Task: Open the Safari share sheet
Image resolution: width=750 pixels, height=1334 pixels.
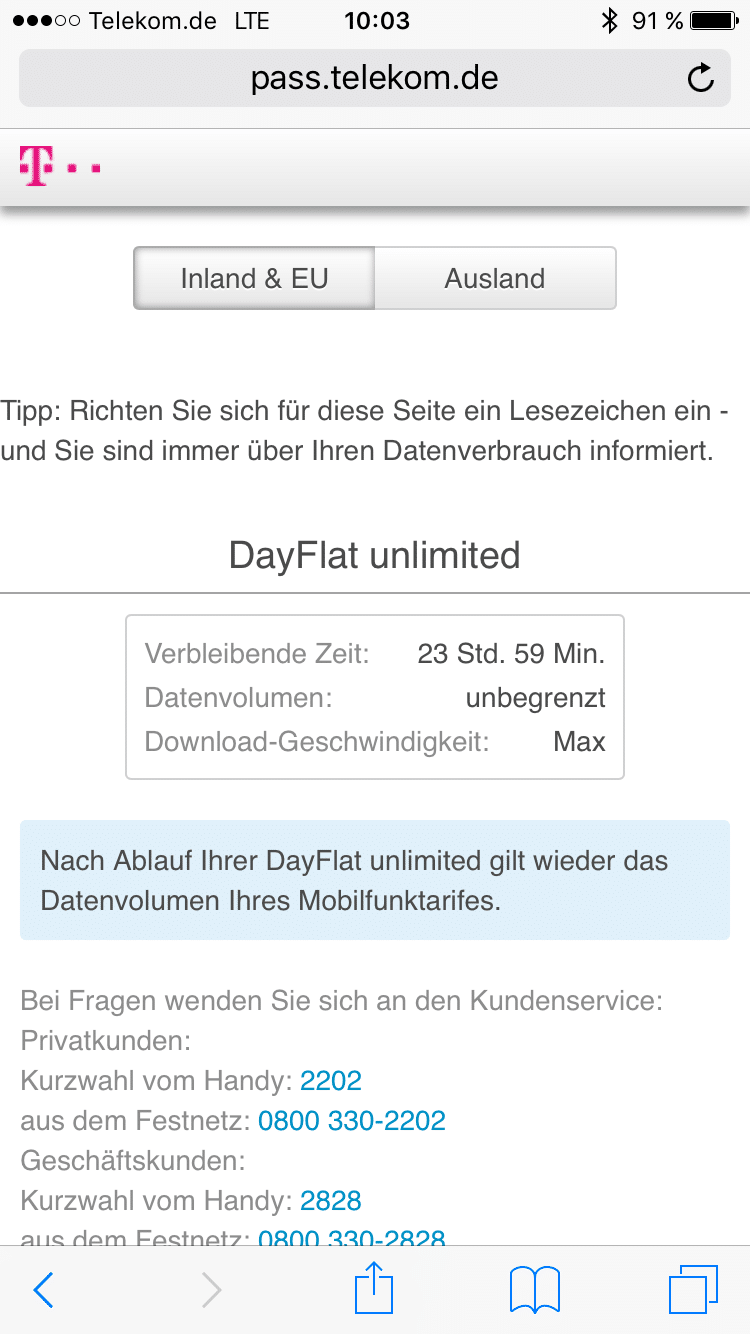Action: 375,1288
